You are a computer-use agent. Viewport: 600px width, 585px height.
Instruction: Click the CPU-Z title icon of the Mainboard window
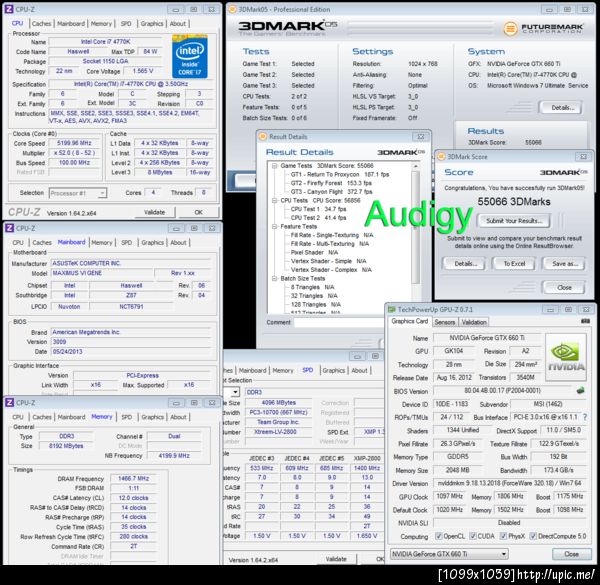(9, 228)
